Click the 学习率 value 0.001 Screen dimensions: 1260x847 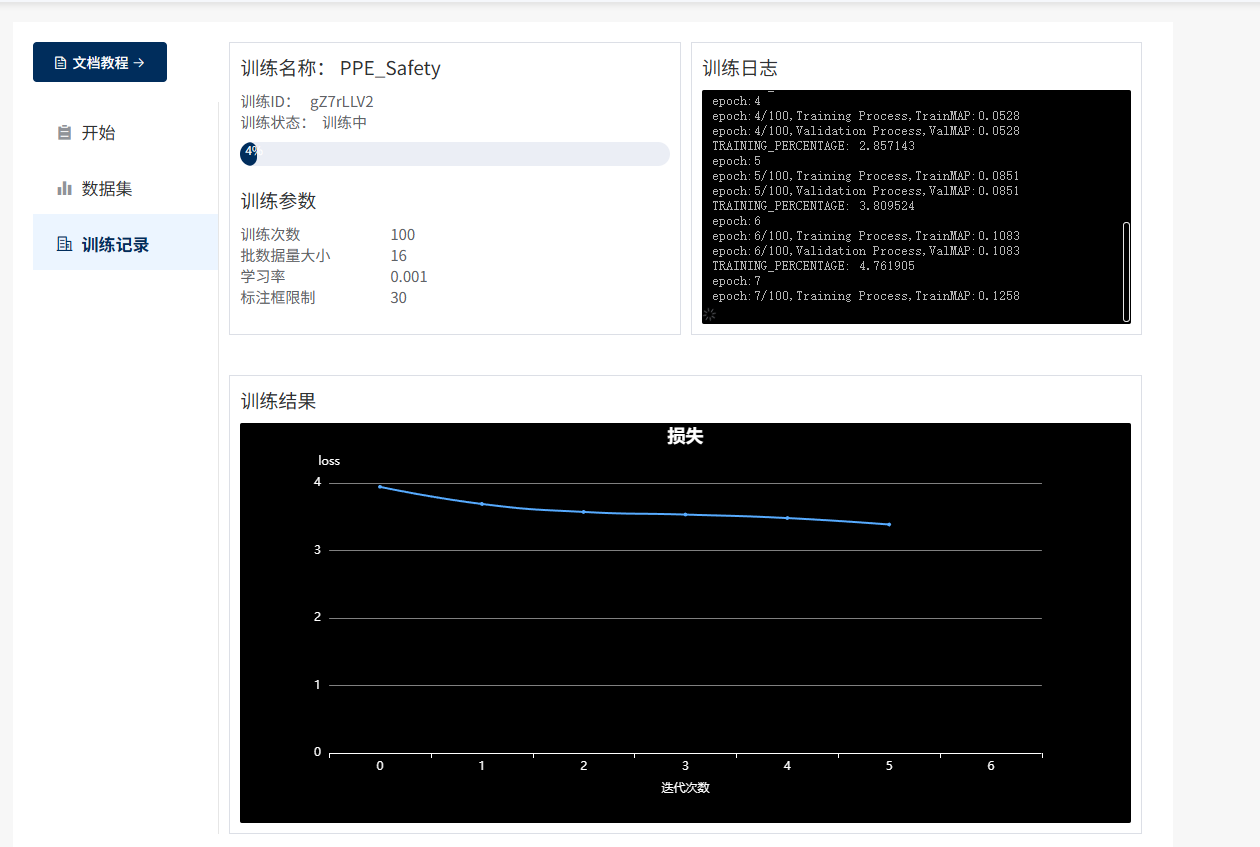click(x=409, y=277)
